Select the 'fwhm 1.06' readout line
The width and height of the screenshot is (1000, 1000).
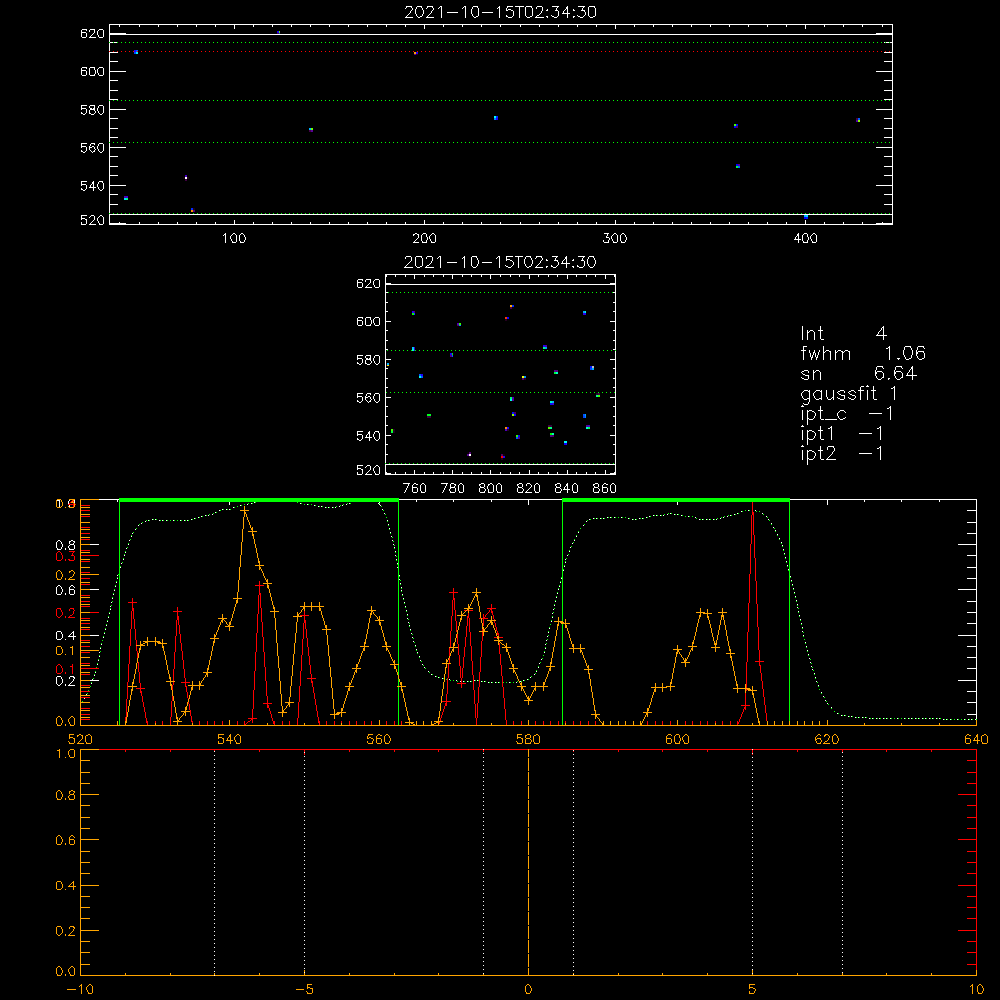pos(863,353)
